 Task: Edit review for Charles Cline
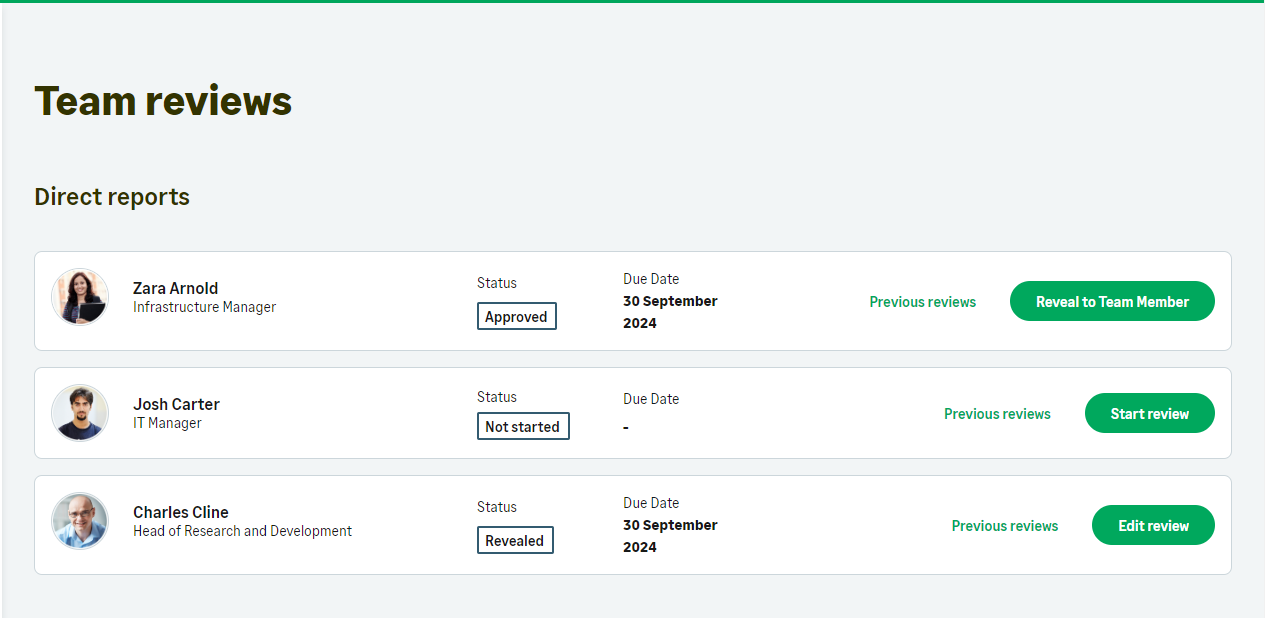(1153, 525)
